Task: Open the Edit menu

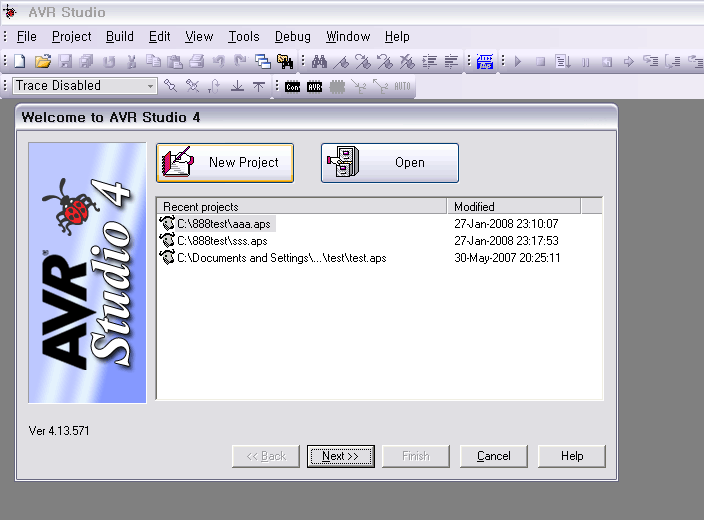Action: 159,36
